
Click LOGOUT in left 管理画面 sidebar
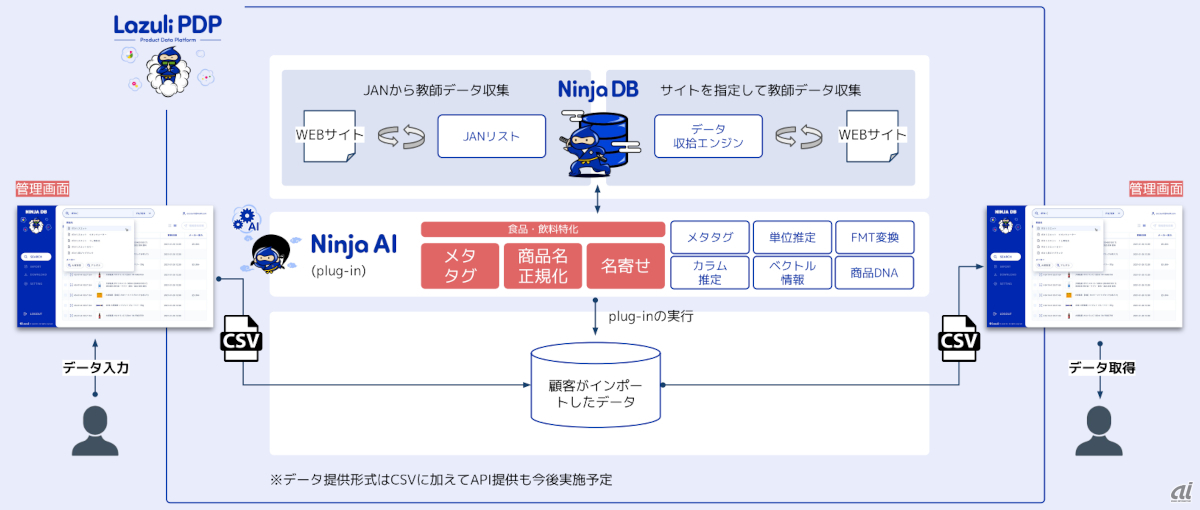click(33, 314)
